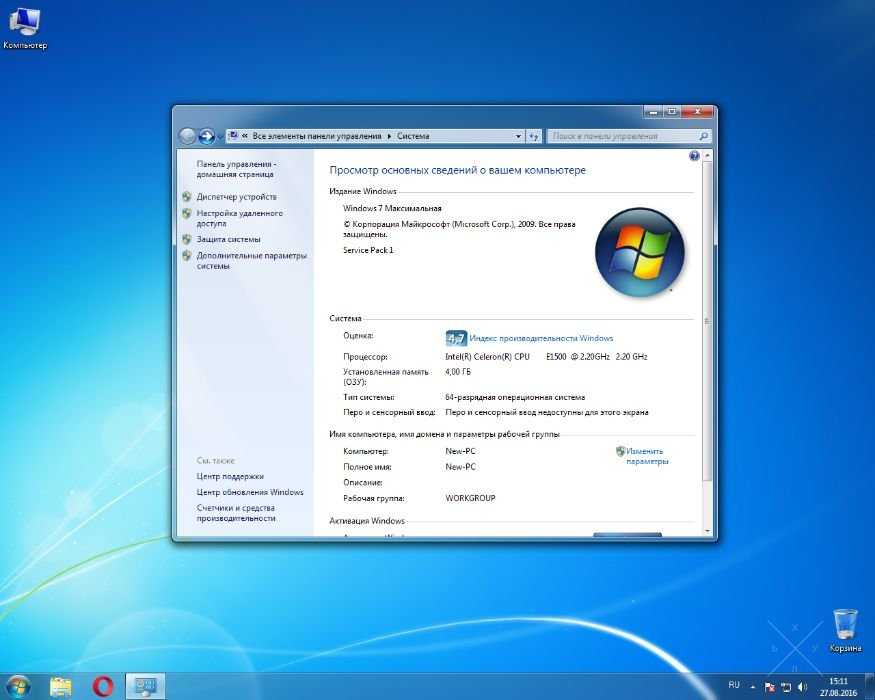The image size is (875, 700).
Task: Select the Все элементы панели управления breadcrumb
Action: 316,136
